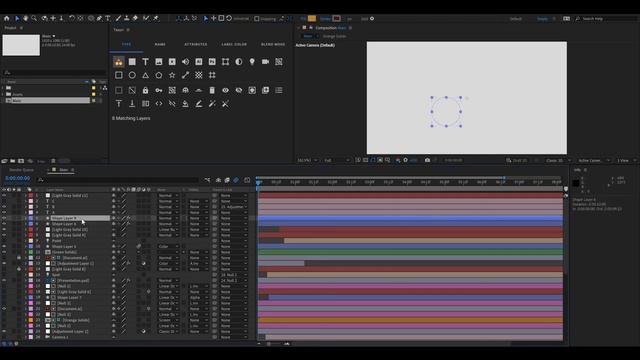Toggle visibility of selected Shape Layer row
Screen dimensions: 640x360
click(4, 218)
